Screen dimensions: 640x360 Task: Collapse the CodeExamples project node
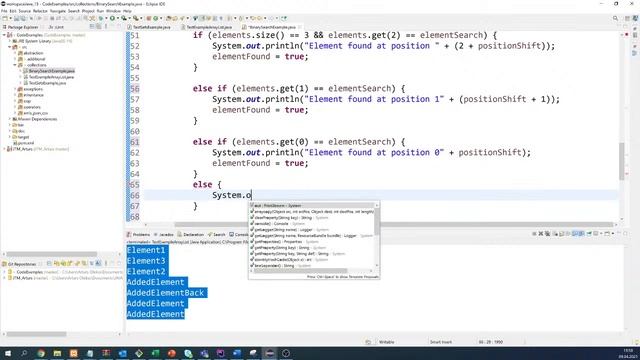(x=4, y=35)
